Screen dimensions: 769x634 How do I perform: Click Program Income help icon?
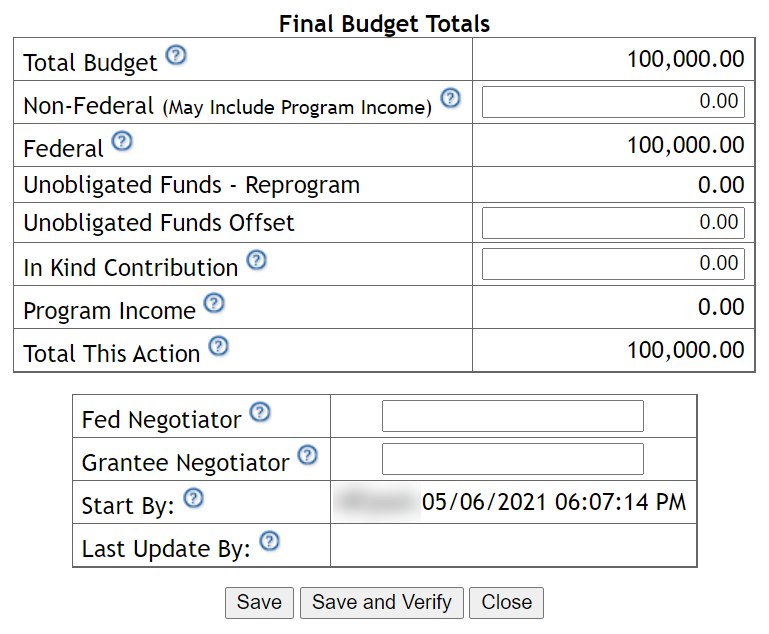[214, 303]
